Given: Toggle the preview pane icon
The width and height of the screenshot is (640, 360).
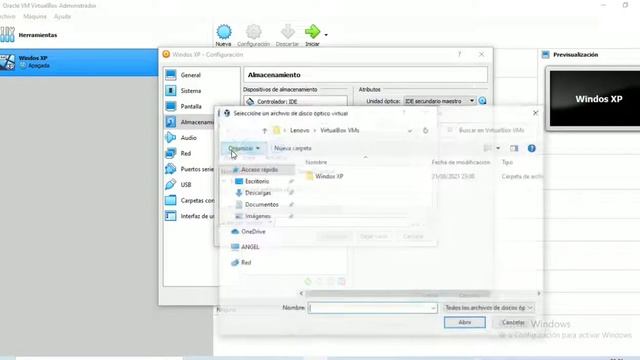Looking at the screenshot, I should [x=514, y=148].
